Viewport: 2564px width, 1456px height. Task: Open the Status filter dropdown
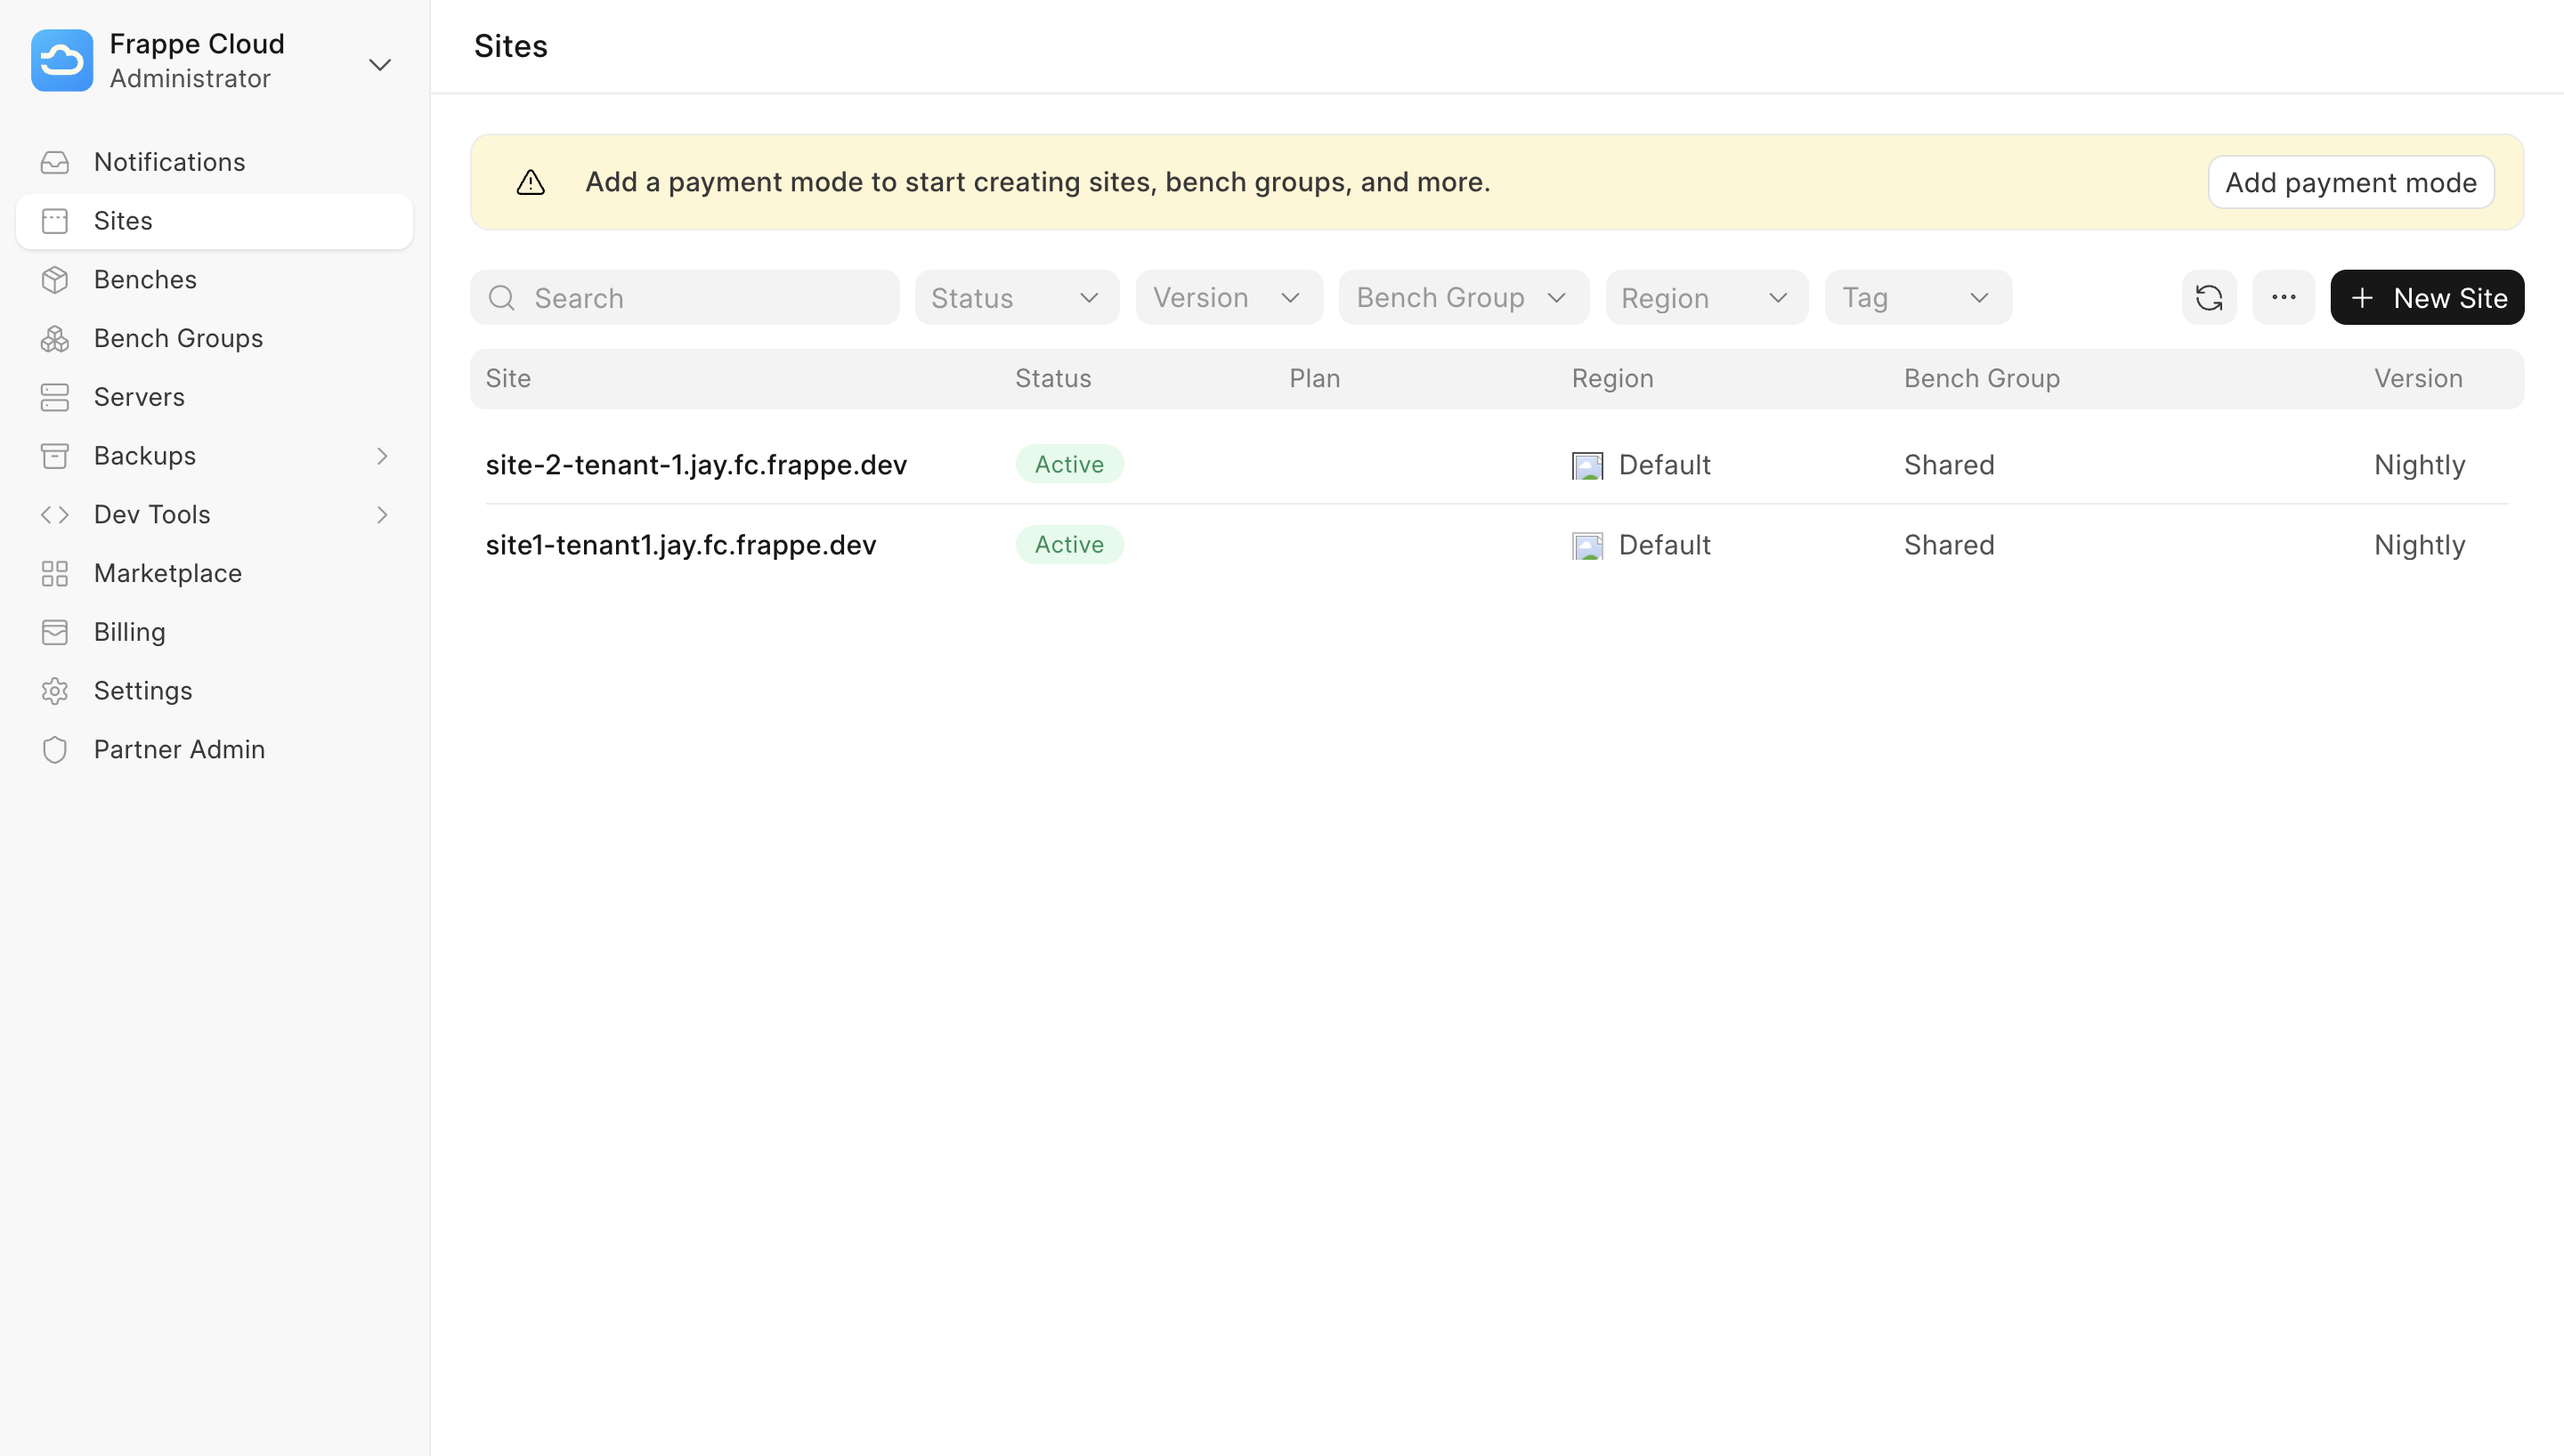(x=1016, y=297)
